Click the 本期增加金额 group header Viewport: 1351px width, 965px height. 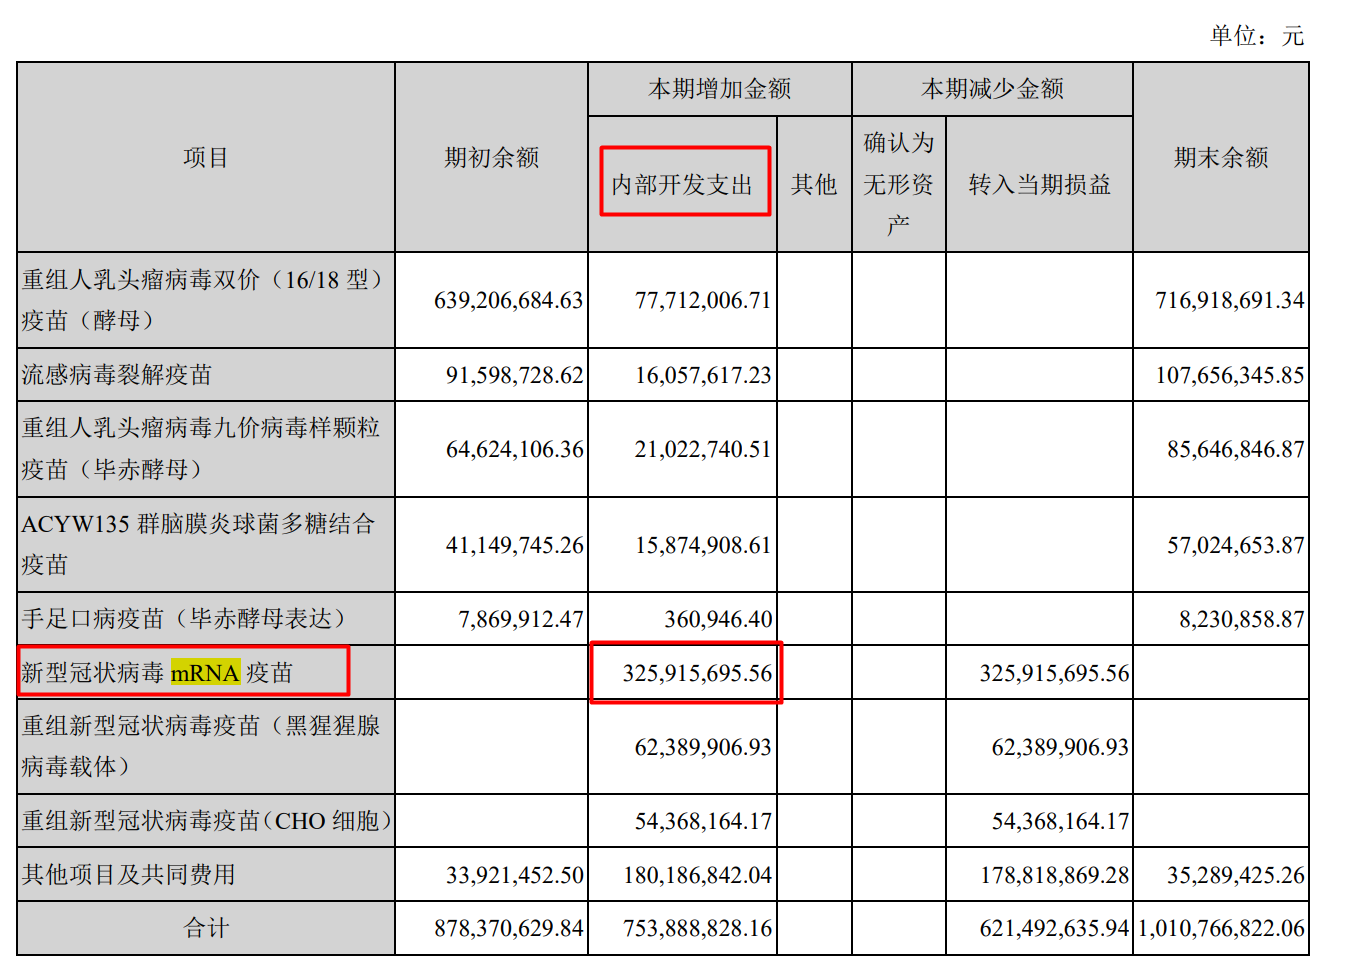click(720, 89)
